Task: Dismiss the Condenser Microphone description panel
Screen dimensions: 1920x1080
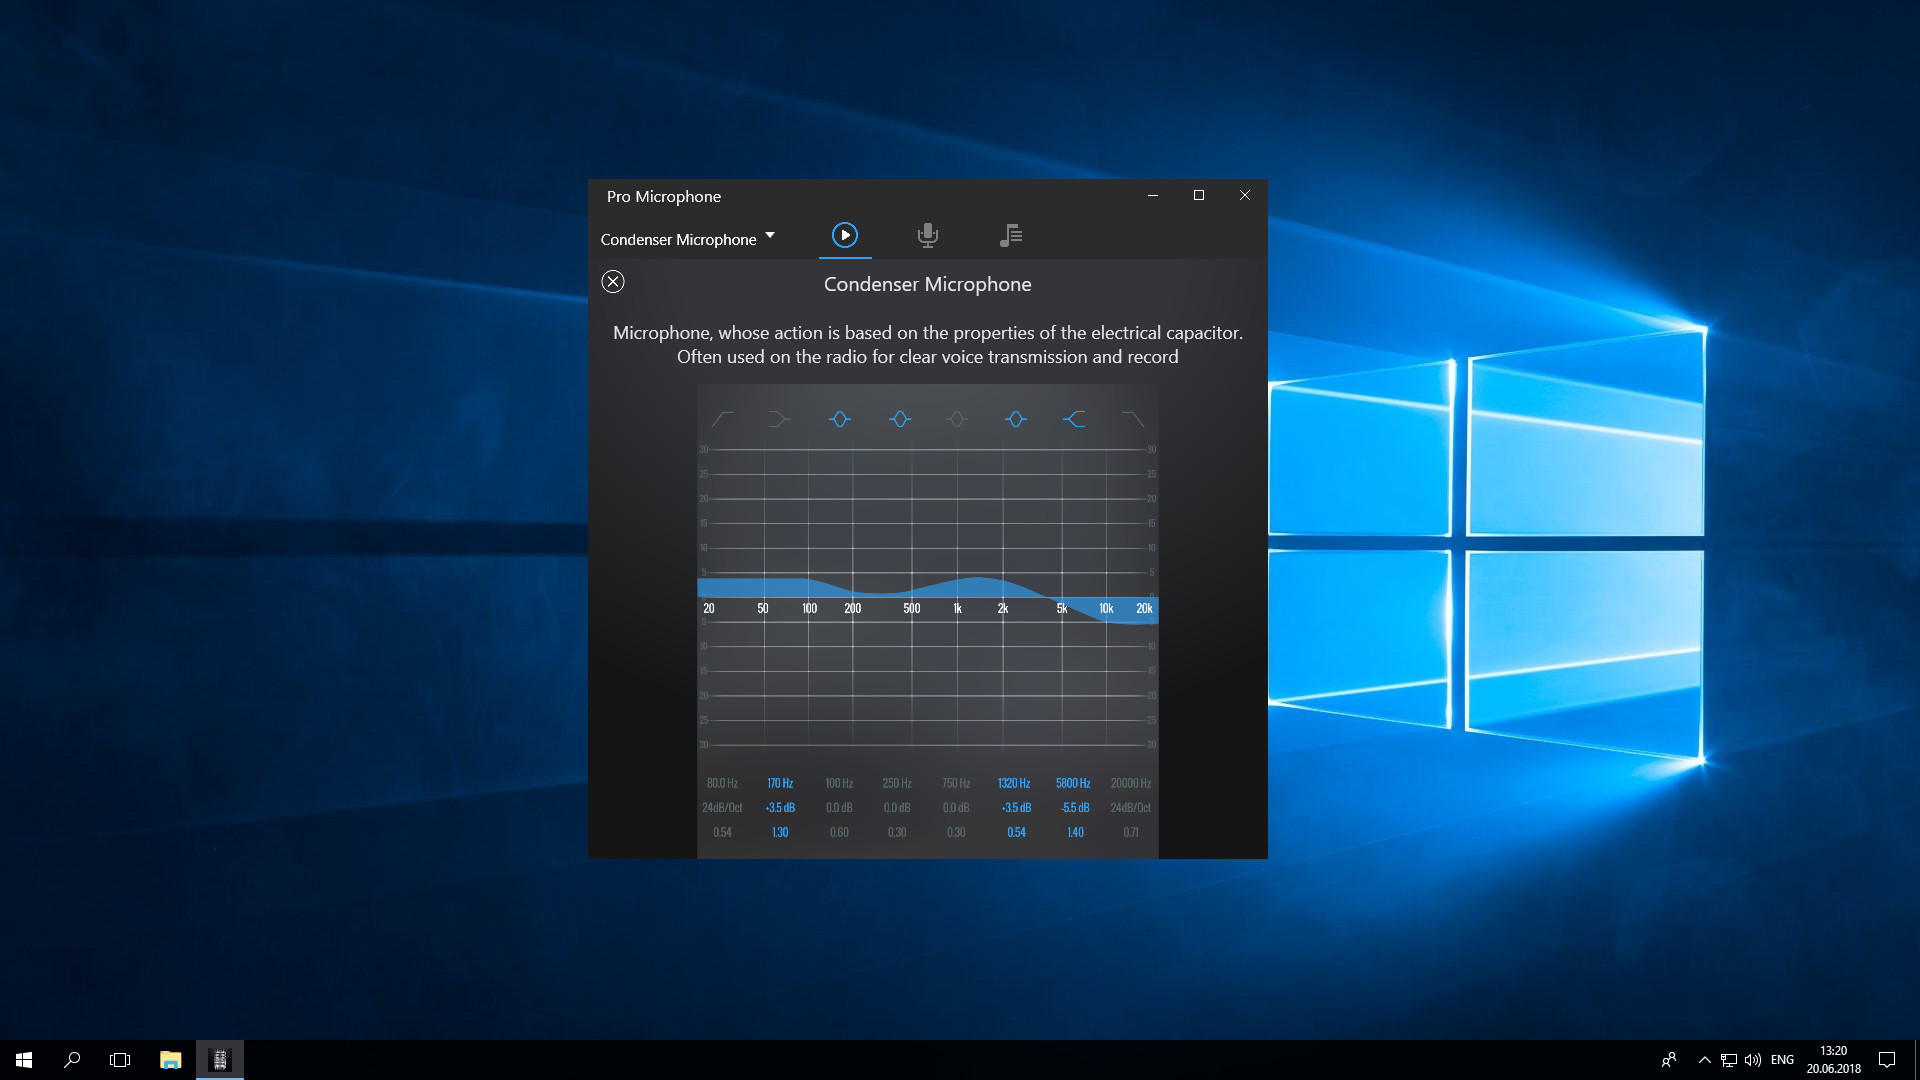Action: click(613, 282)
